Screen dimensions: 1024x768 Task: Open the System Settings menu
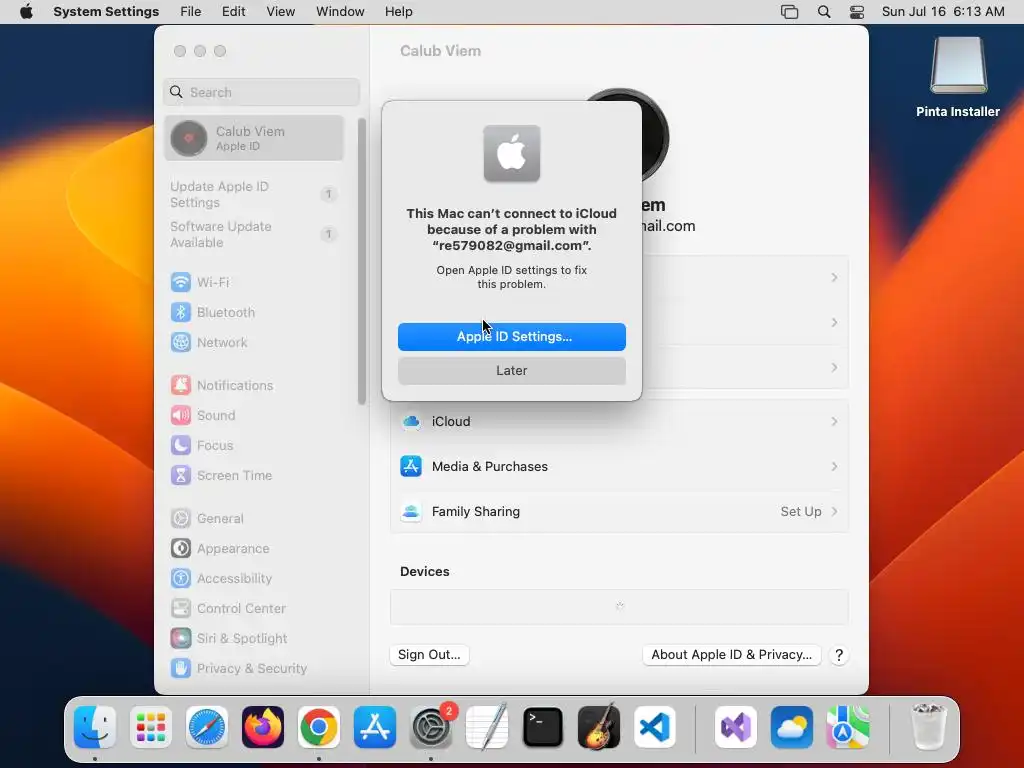tap(106, 12)
